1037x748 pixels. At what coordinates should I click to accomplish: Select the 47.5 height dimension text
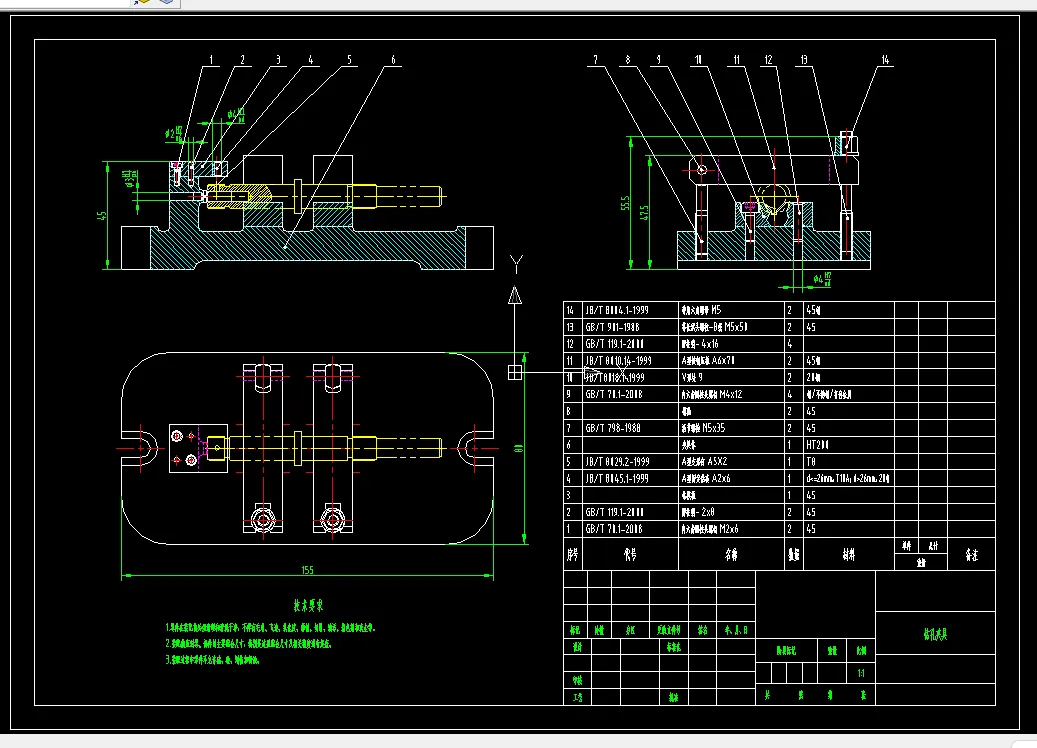coord(645,212)
